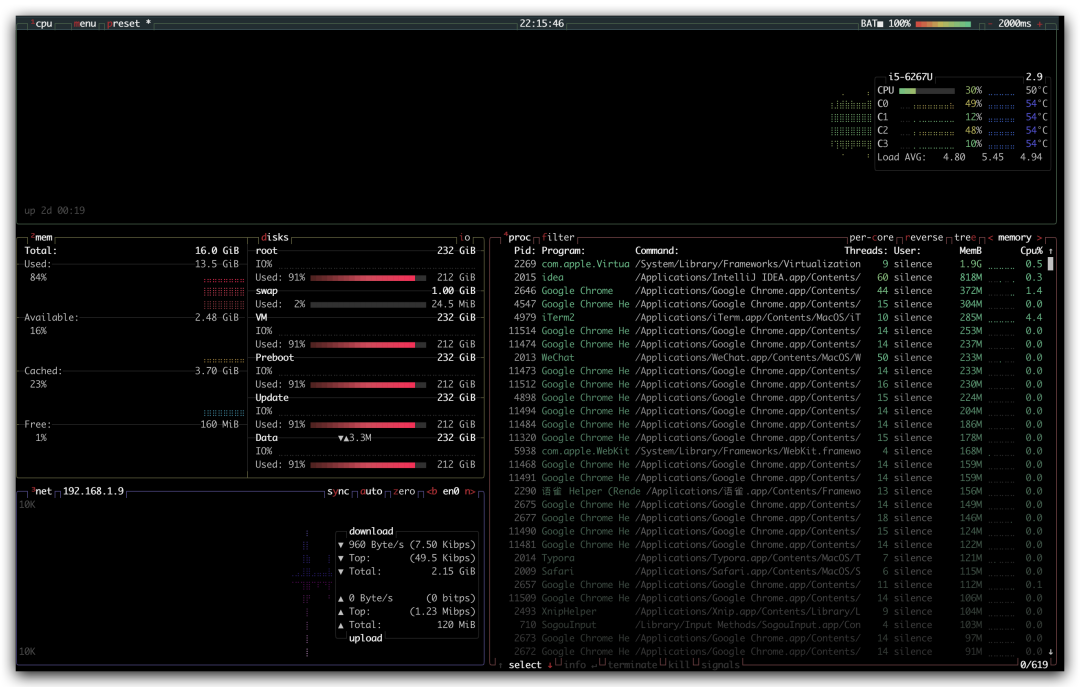The height and width of the screenshot is (687, 1080).
Task: Click the swap disk entry
Action: pos(267,291)
